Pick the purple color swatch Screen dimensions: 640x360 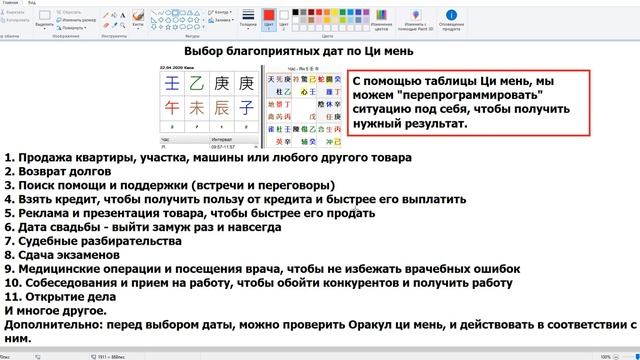coord(366,12)
